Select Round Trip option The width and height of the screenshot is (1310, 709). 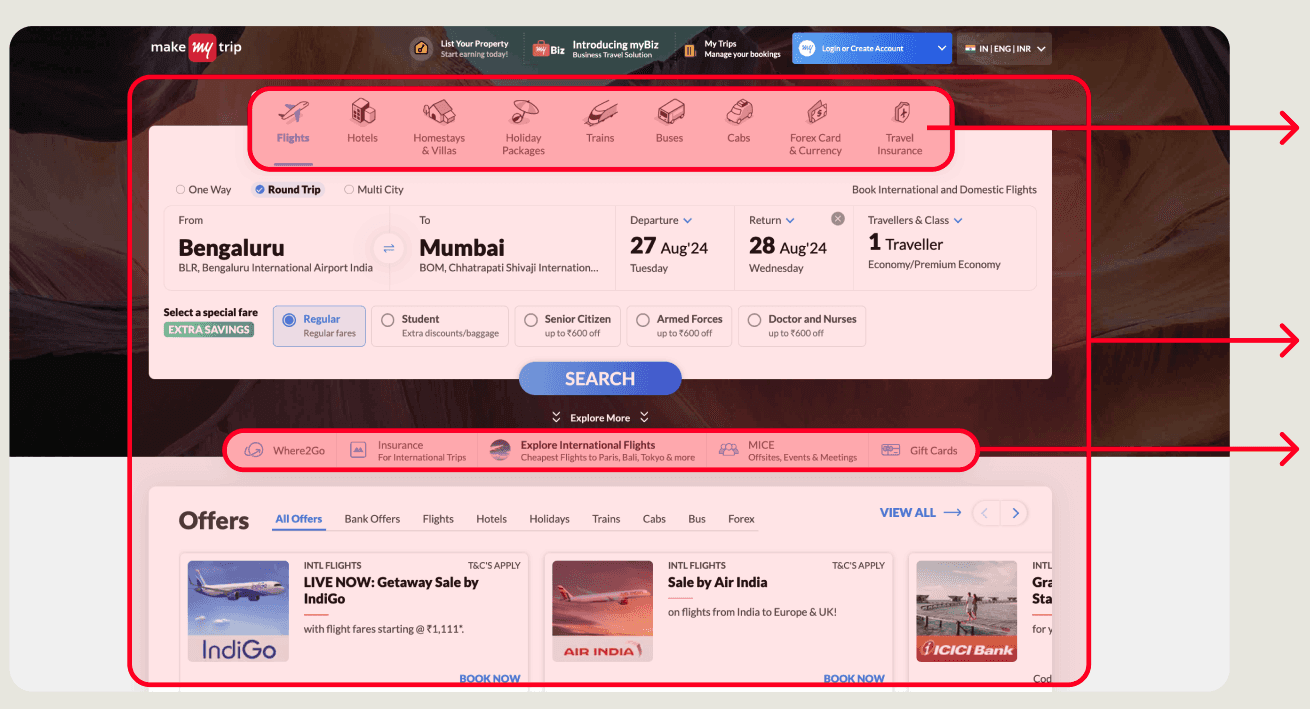pos(287,189)
